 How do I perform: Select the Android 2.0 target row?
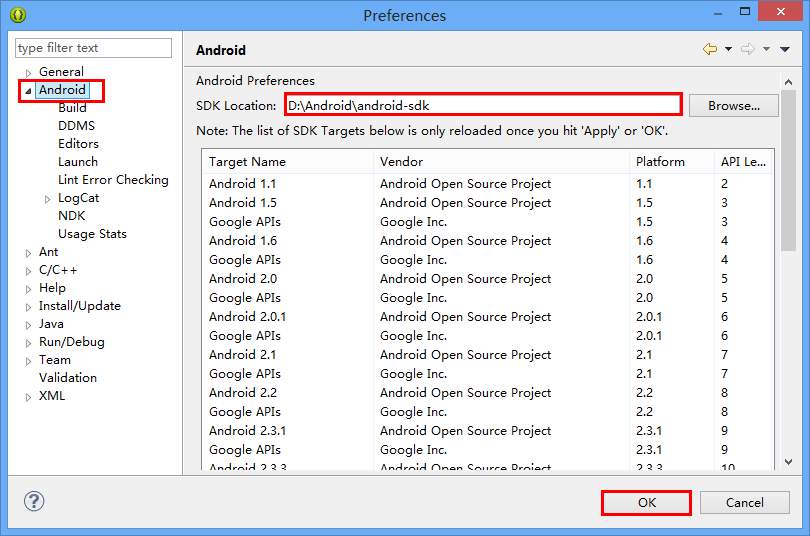(x=488, y=279)
